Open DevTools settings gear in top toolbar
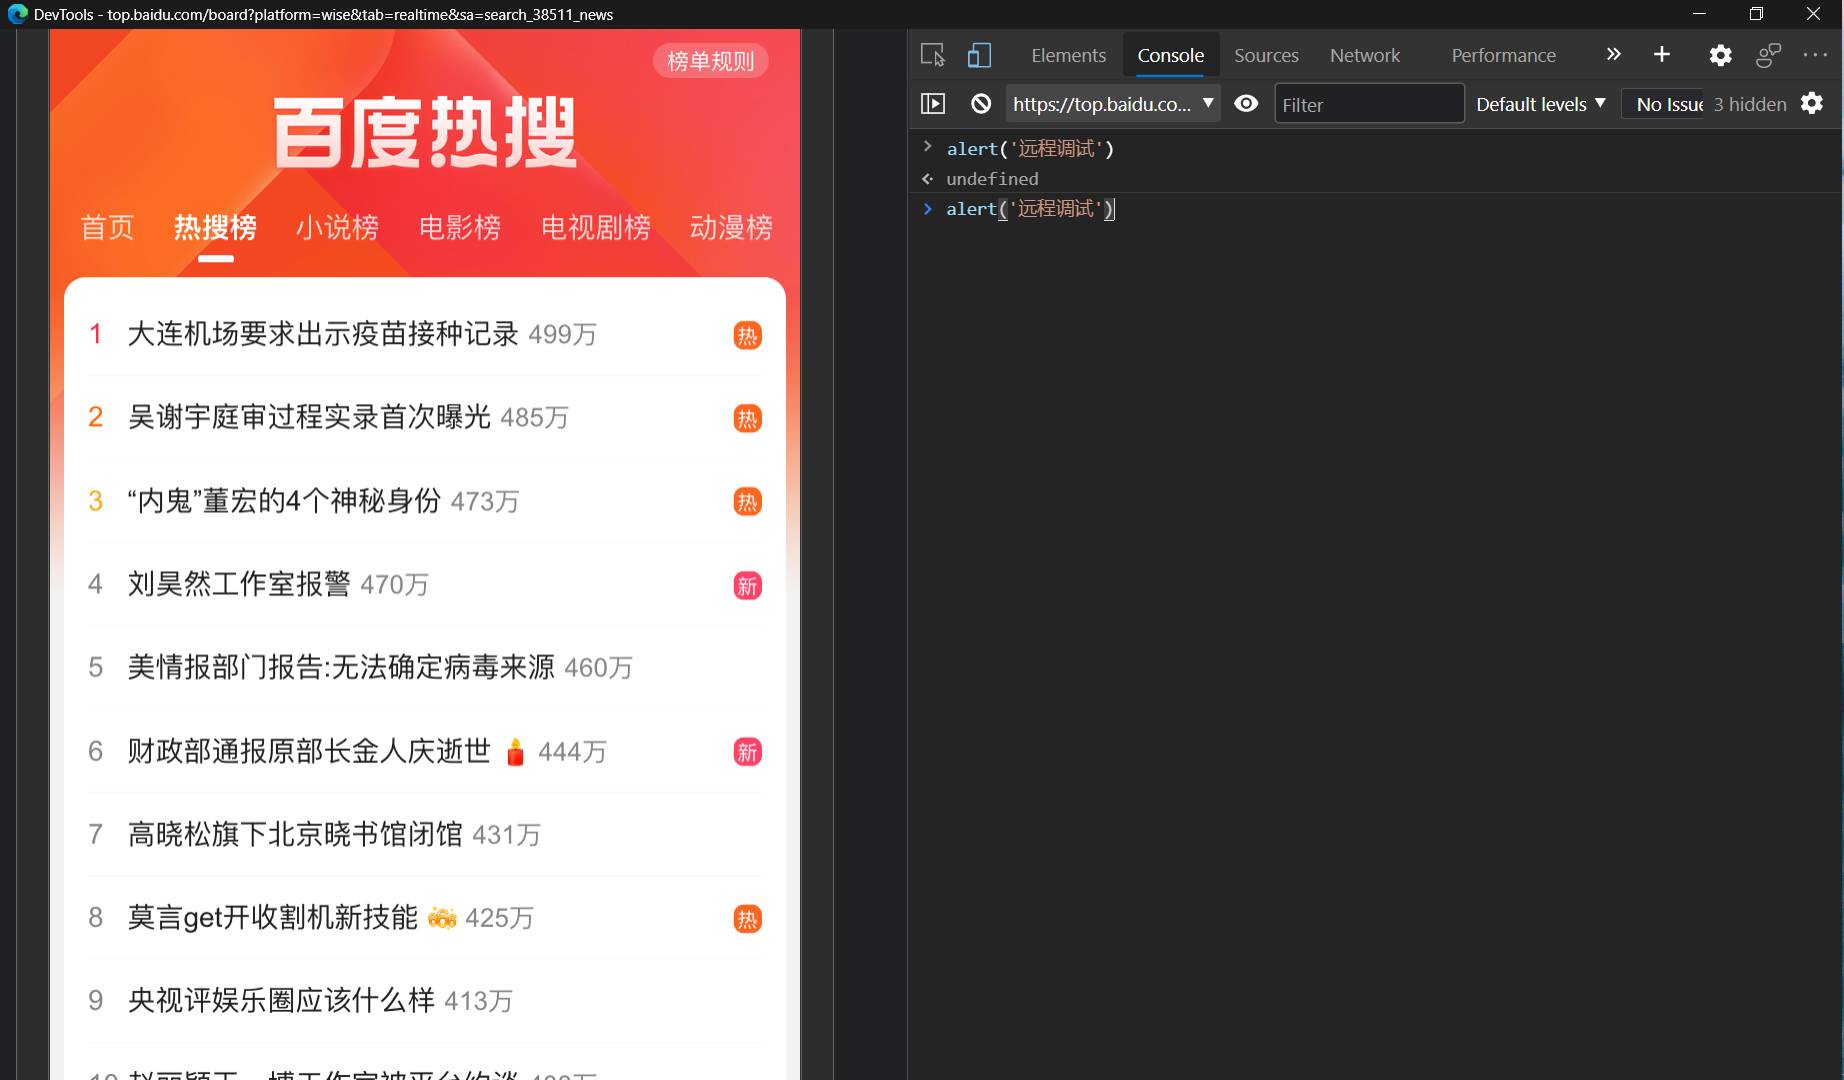Viewport: 1844px width, 1080px height. 1720,55
